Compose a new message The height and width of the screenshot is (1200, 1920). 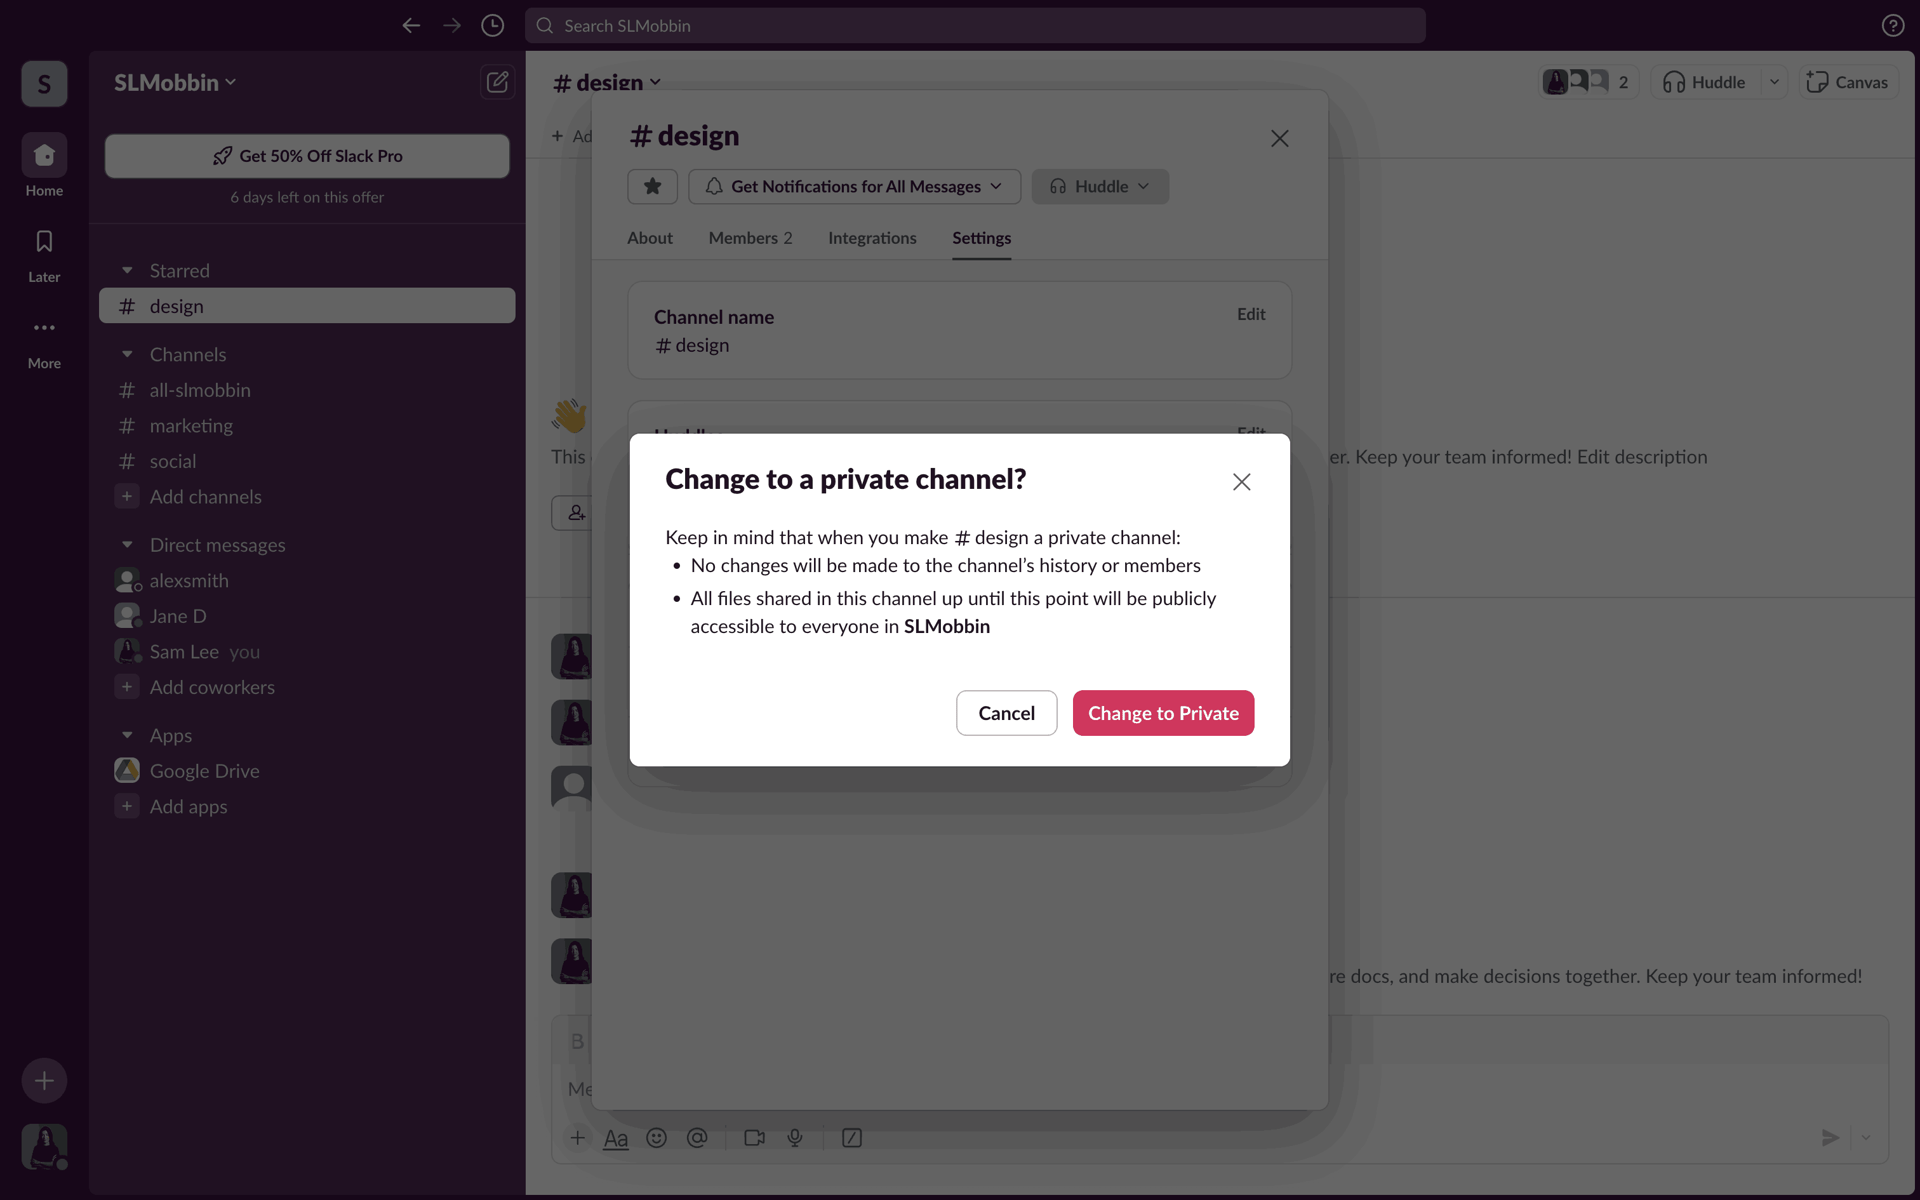pyautogui.click(x=497, y=82)
